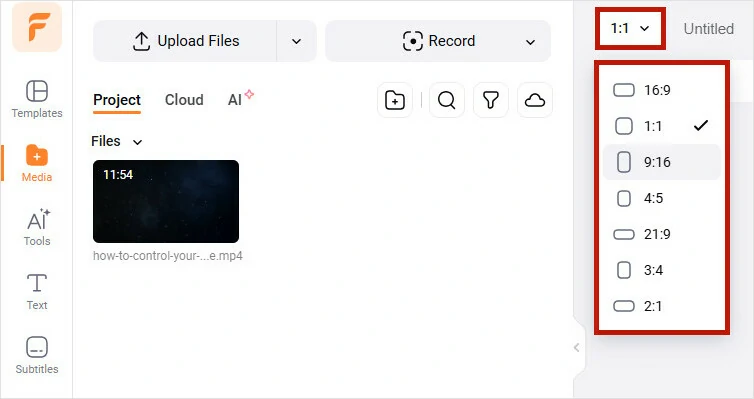Choose the 21:9 aspect ratio
Image resolution: width=754 pixels, height=399 pixels.
coord(661,234)
